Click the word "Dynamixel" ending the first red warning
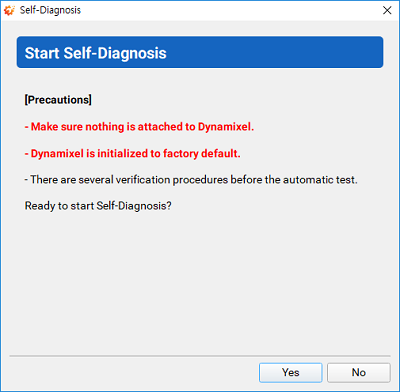The width and height of the screenshot is (400, 392). tap(226, 127)
